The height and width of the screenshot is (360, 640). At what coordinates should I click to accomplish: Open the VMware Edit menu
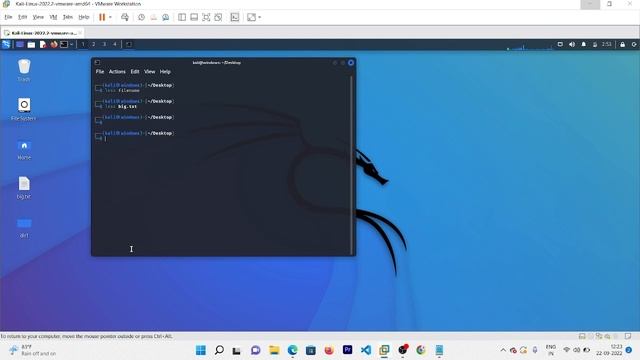(22, 17)
